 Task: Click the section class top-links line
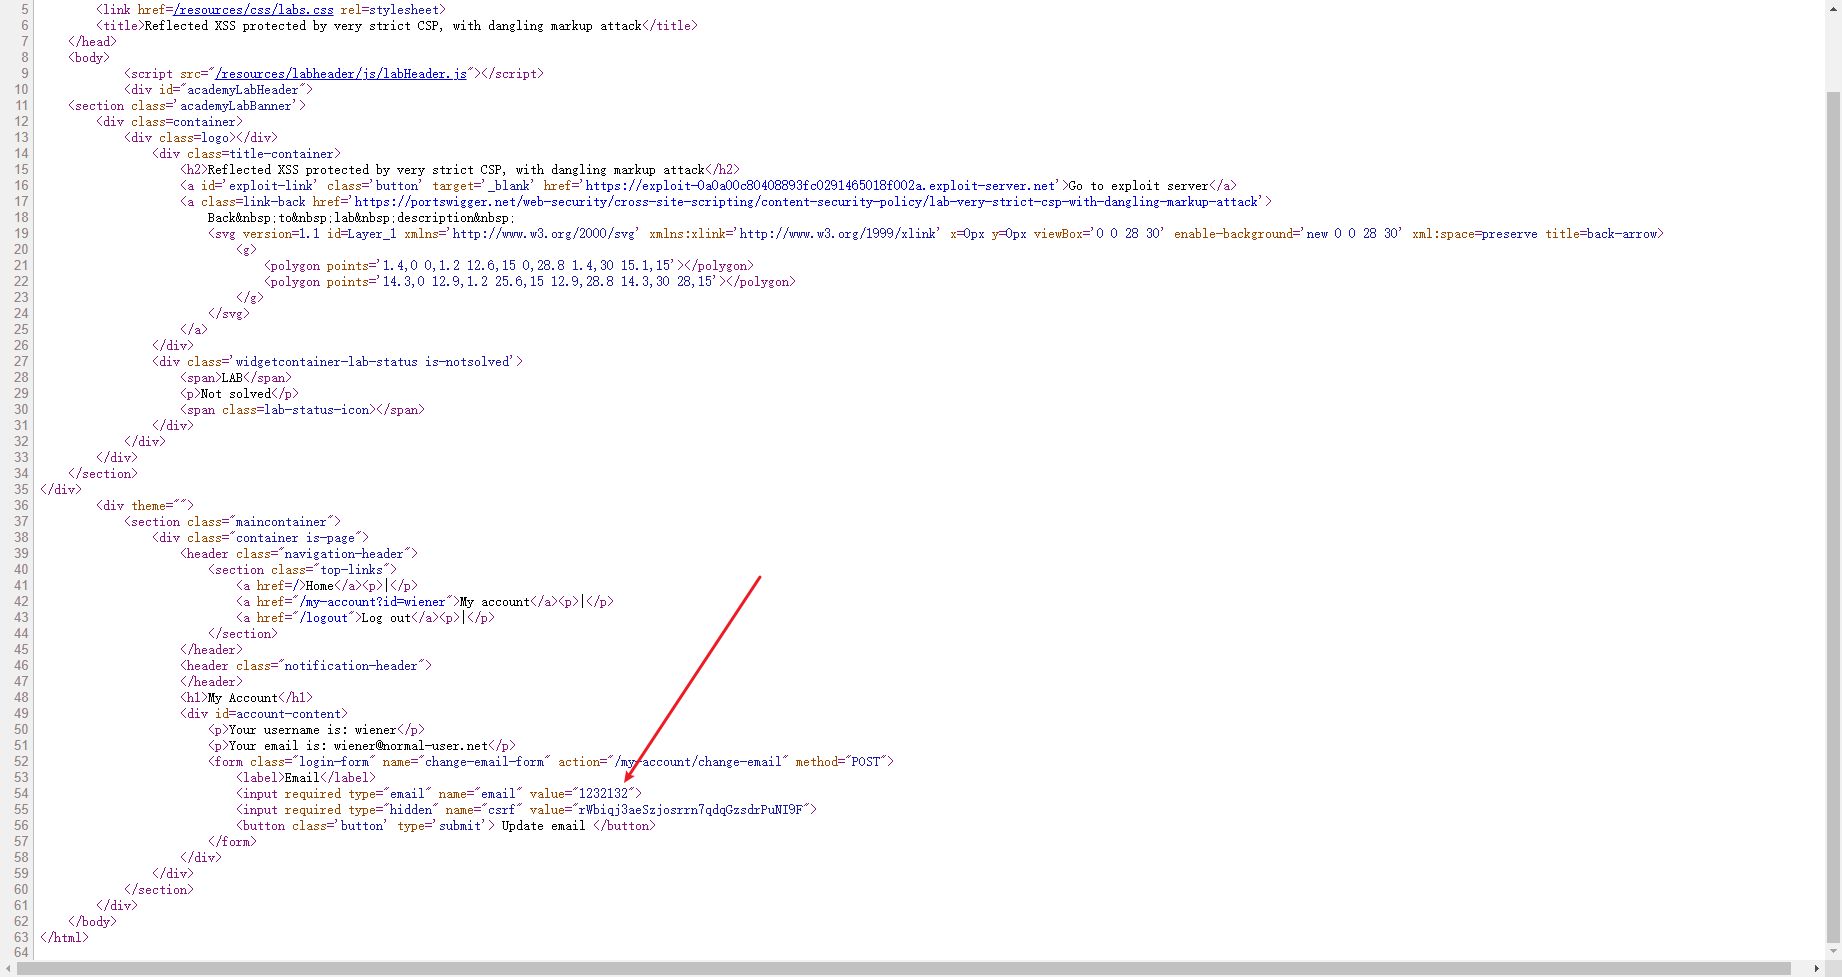pos(302,570)
